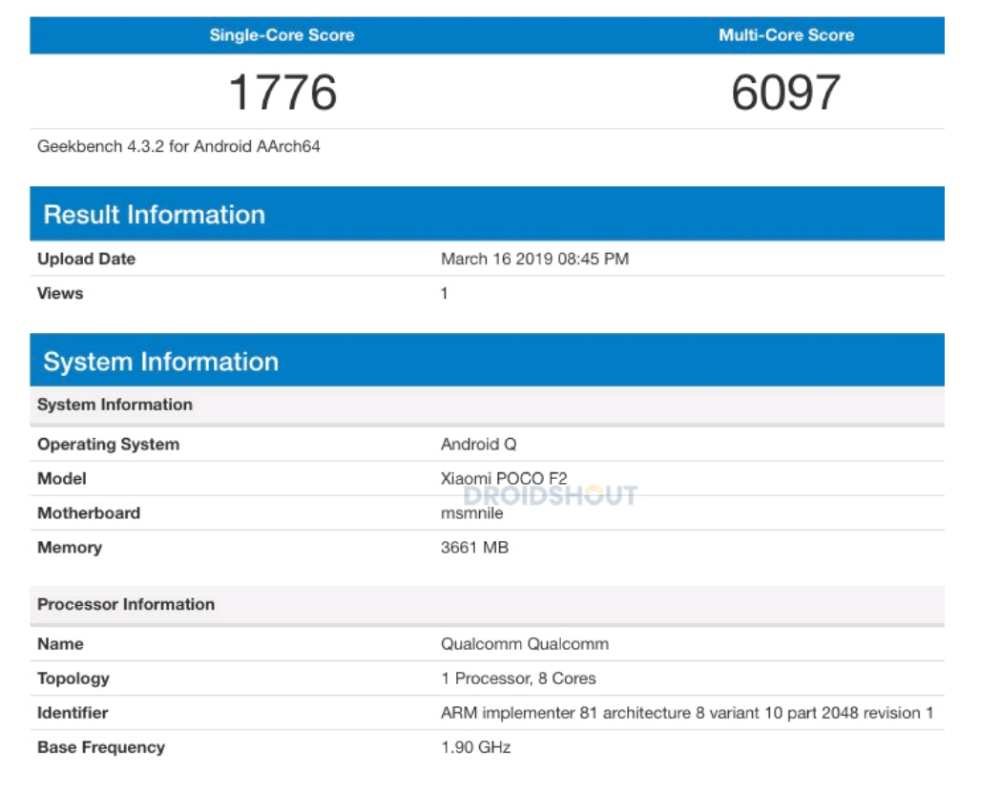
Task: Select the Qualcomm Qualcomm processor name
Action: point(525,644)
